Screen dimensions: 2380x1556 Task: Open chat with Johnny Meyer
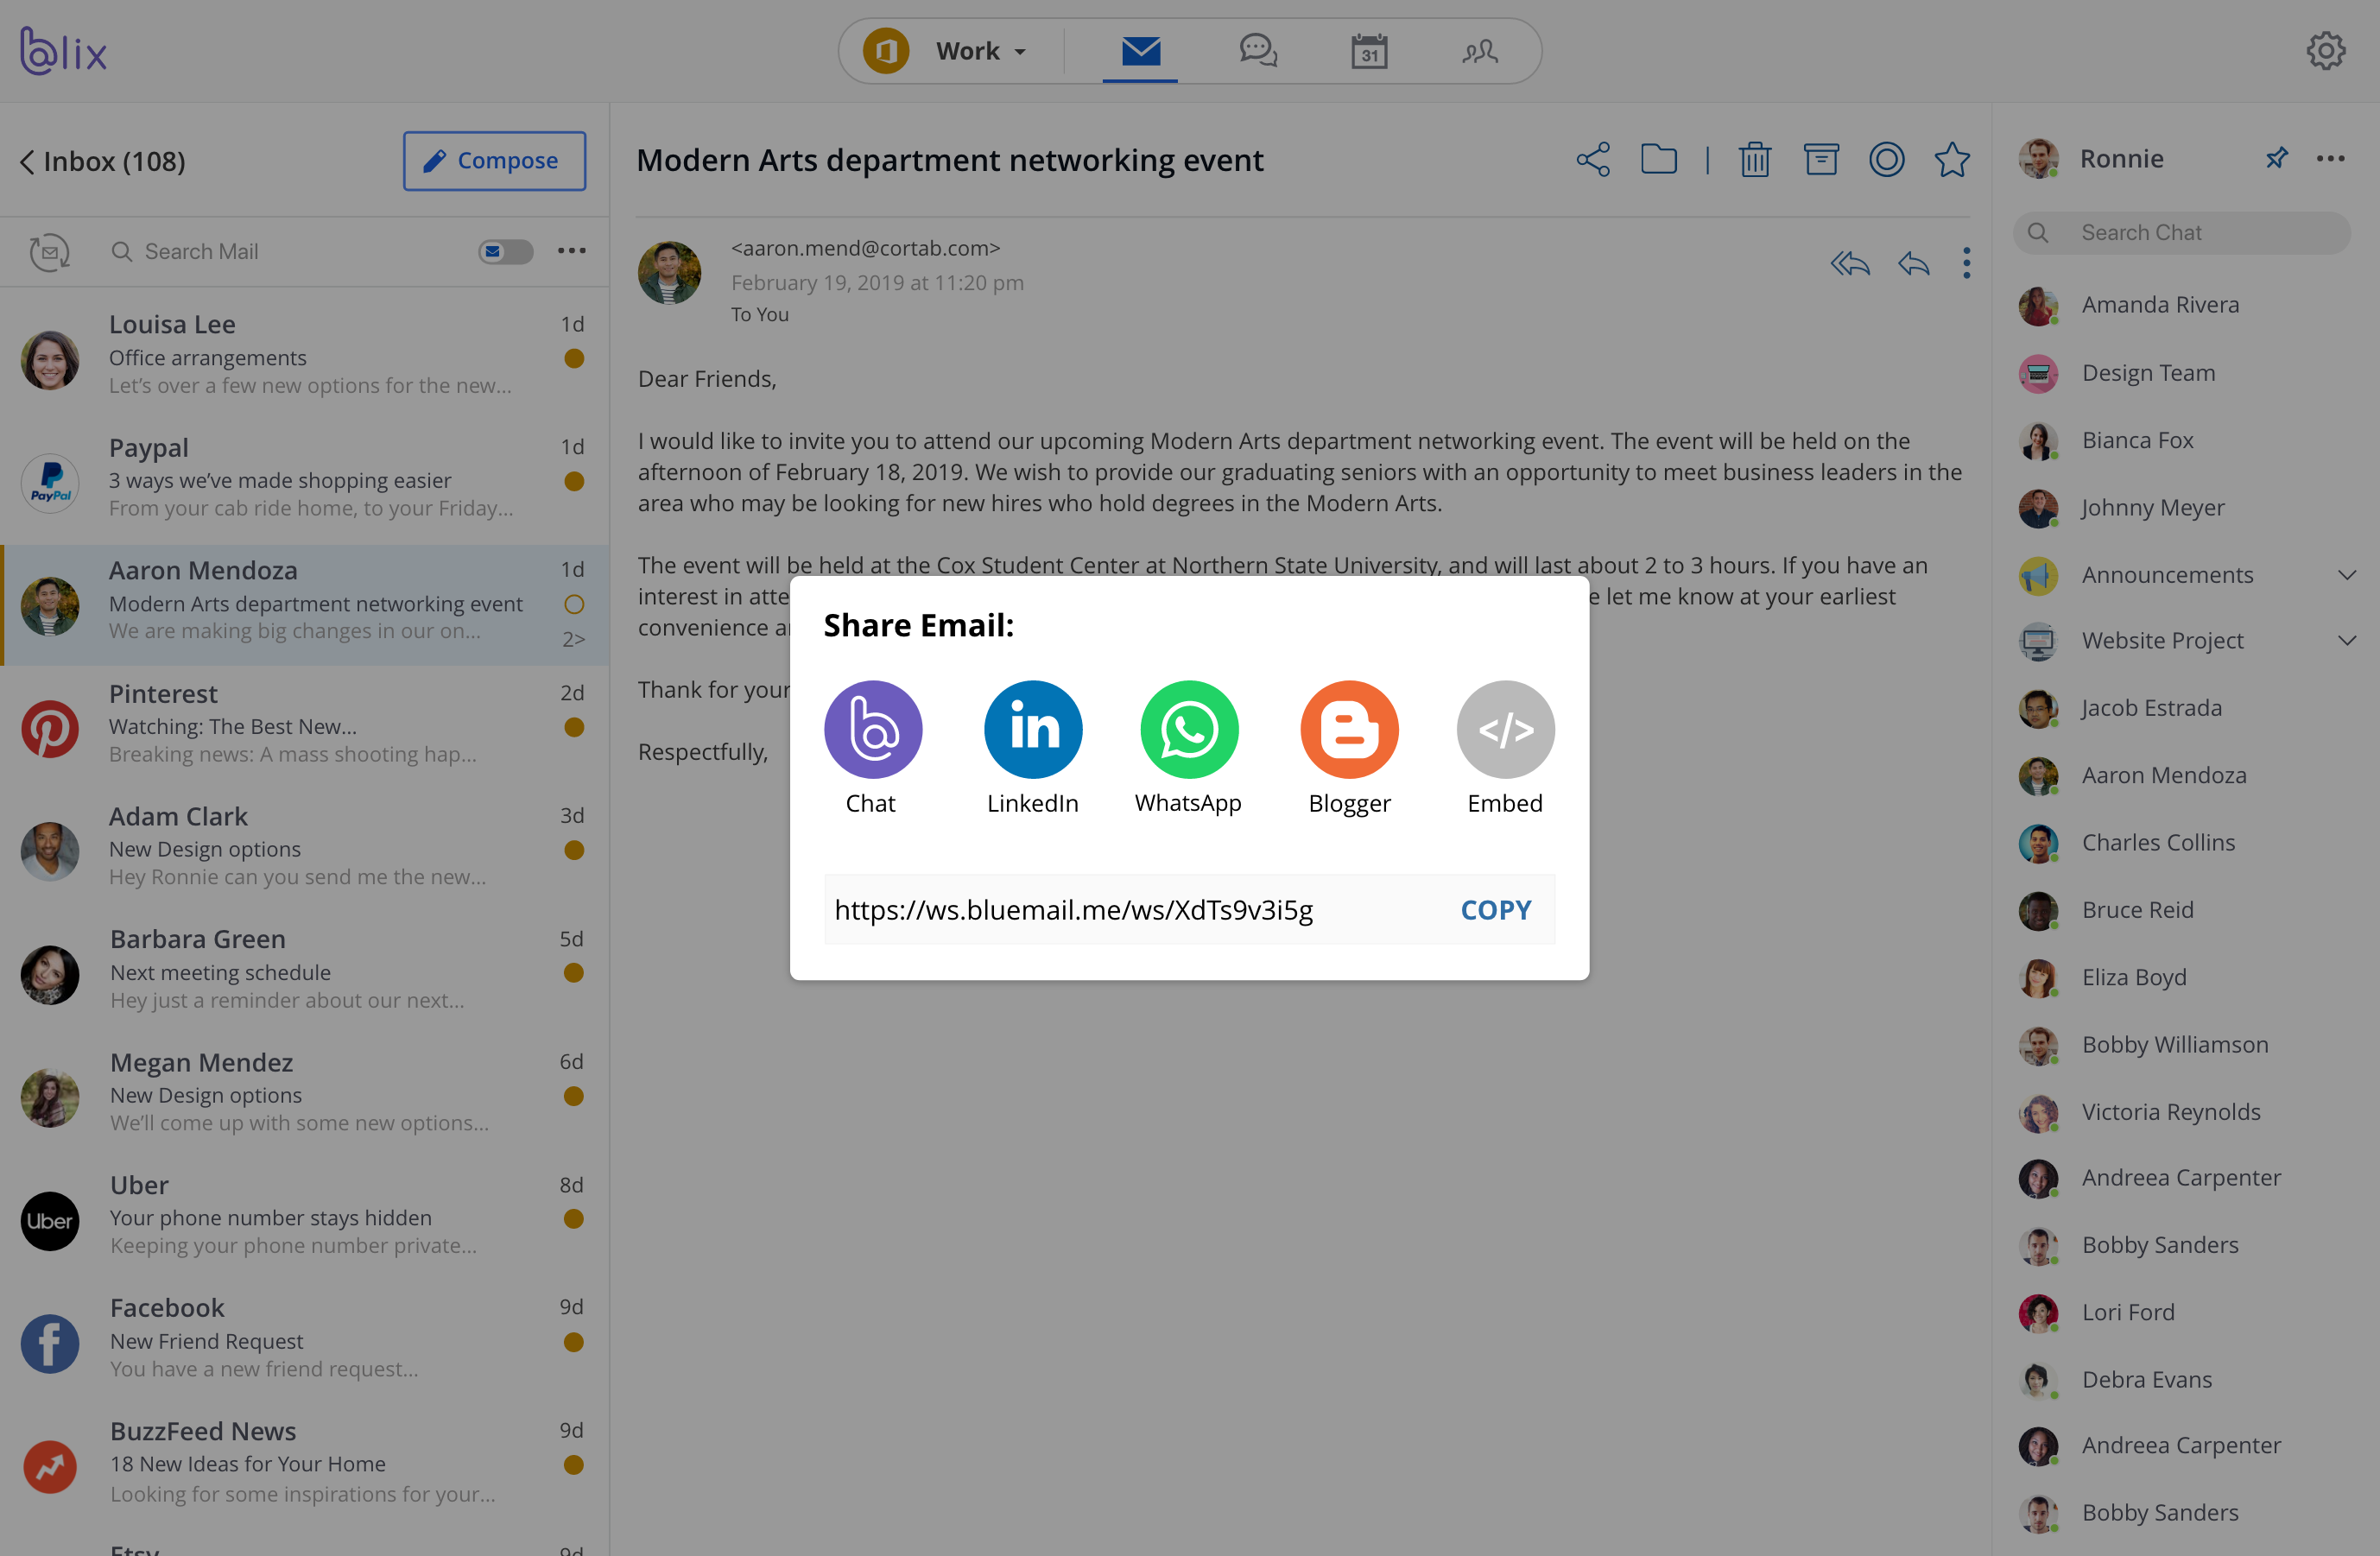pyautogui.click(x=2185, y=508)
